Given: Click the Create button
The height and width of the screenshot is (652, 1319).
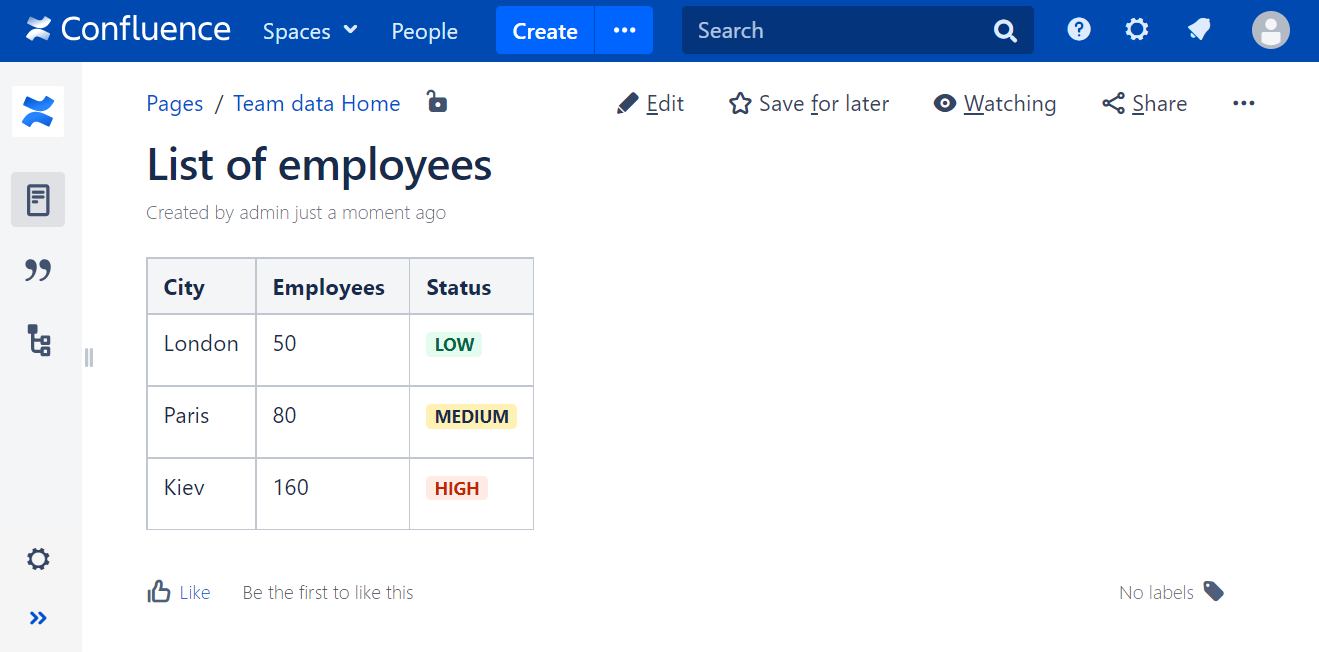Looking at the screenshot, I should (x=545, y=31).
